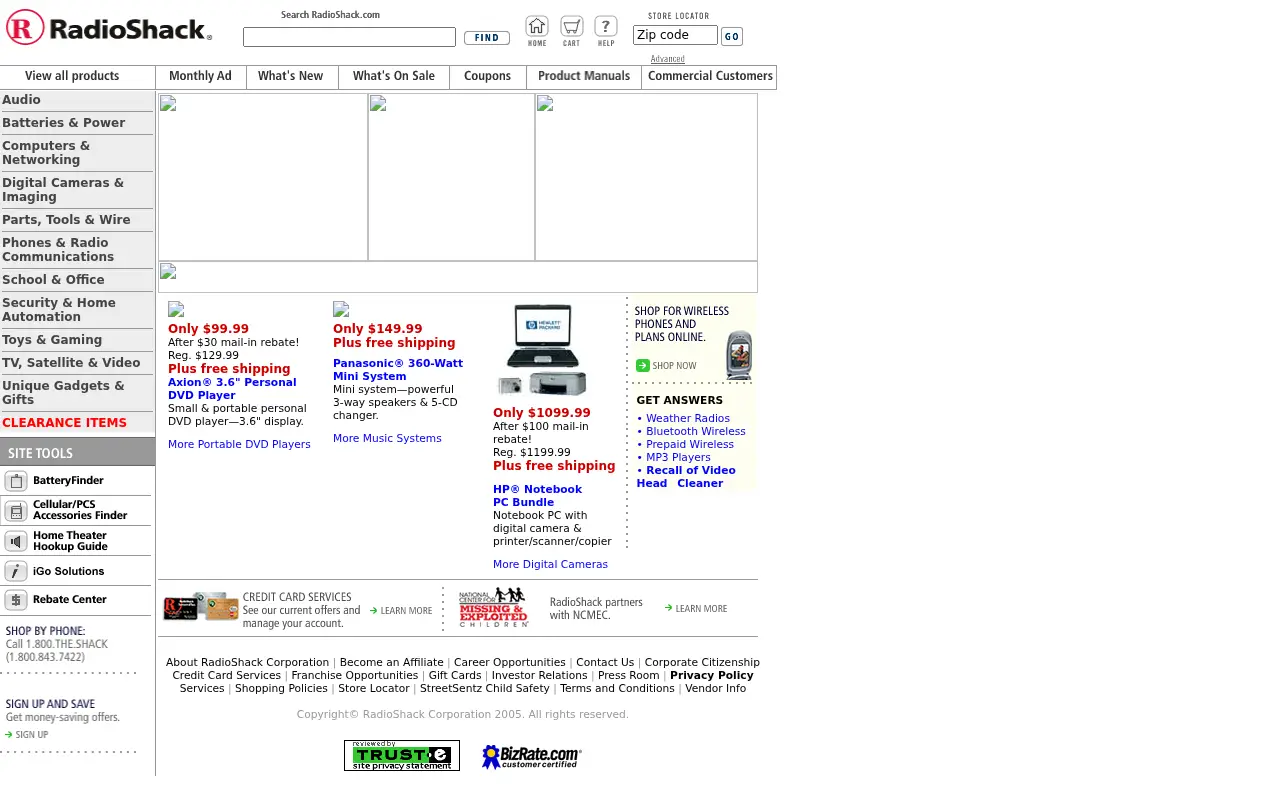Click the GO store locator button
The image size is (1280, 800).
732,37
